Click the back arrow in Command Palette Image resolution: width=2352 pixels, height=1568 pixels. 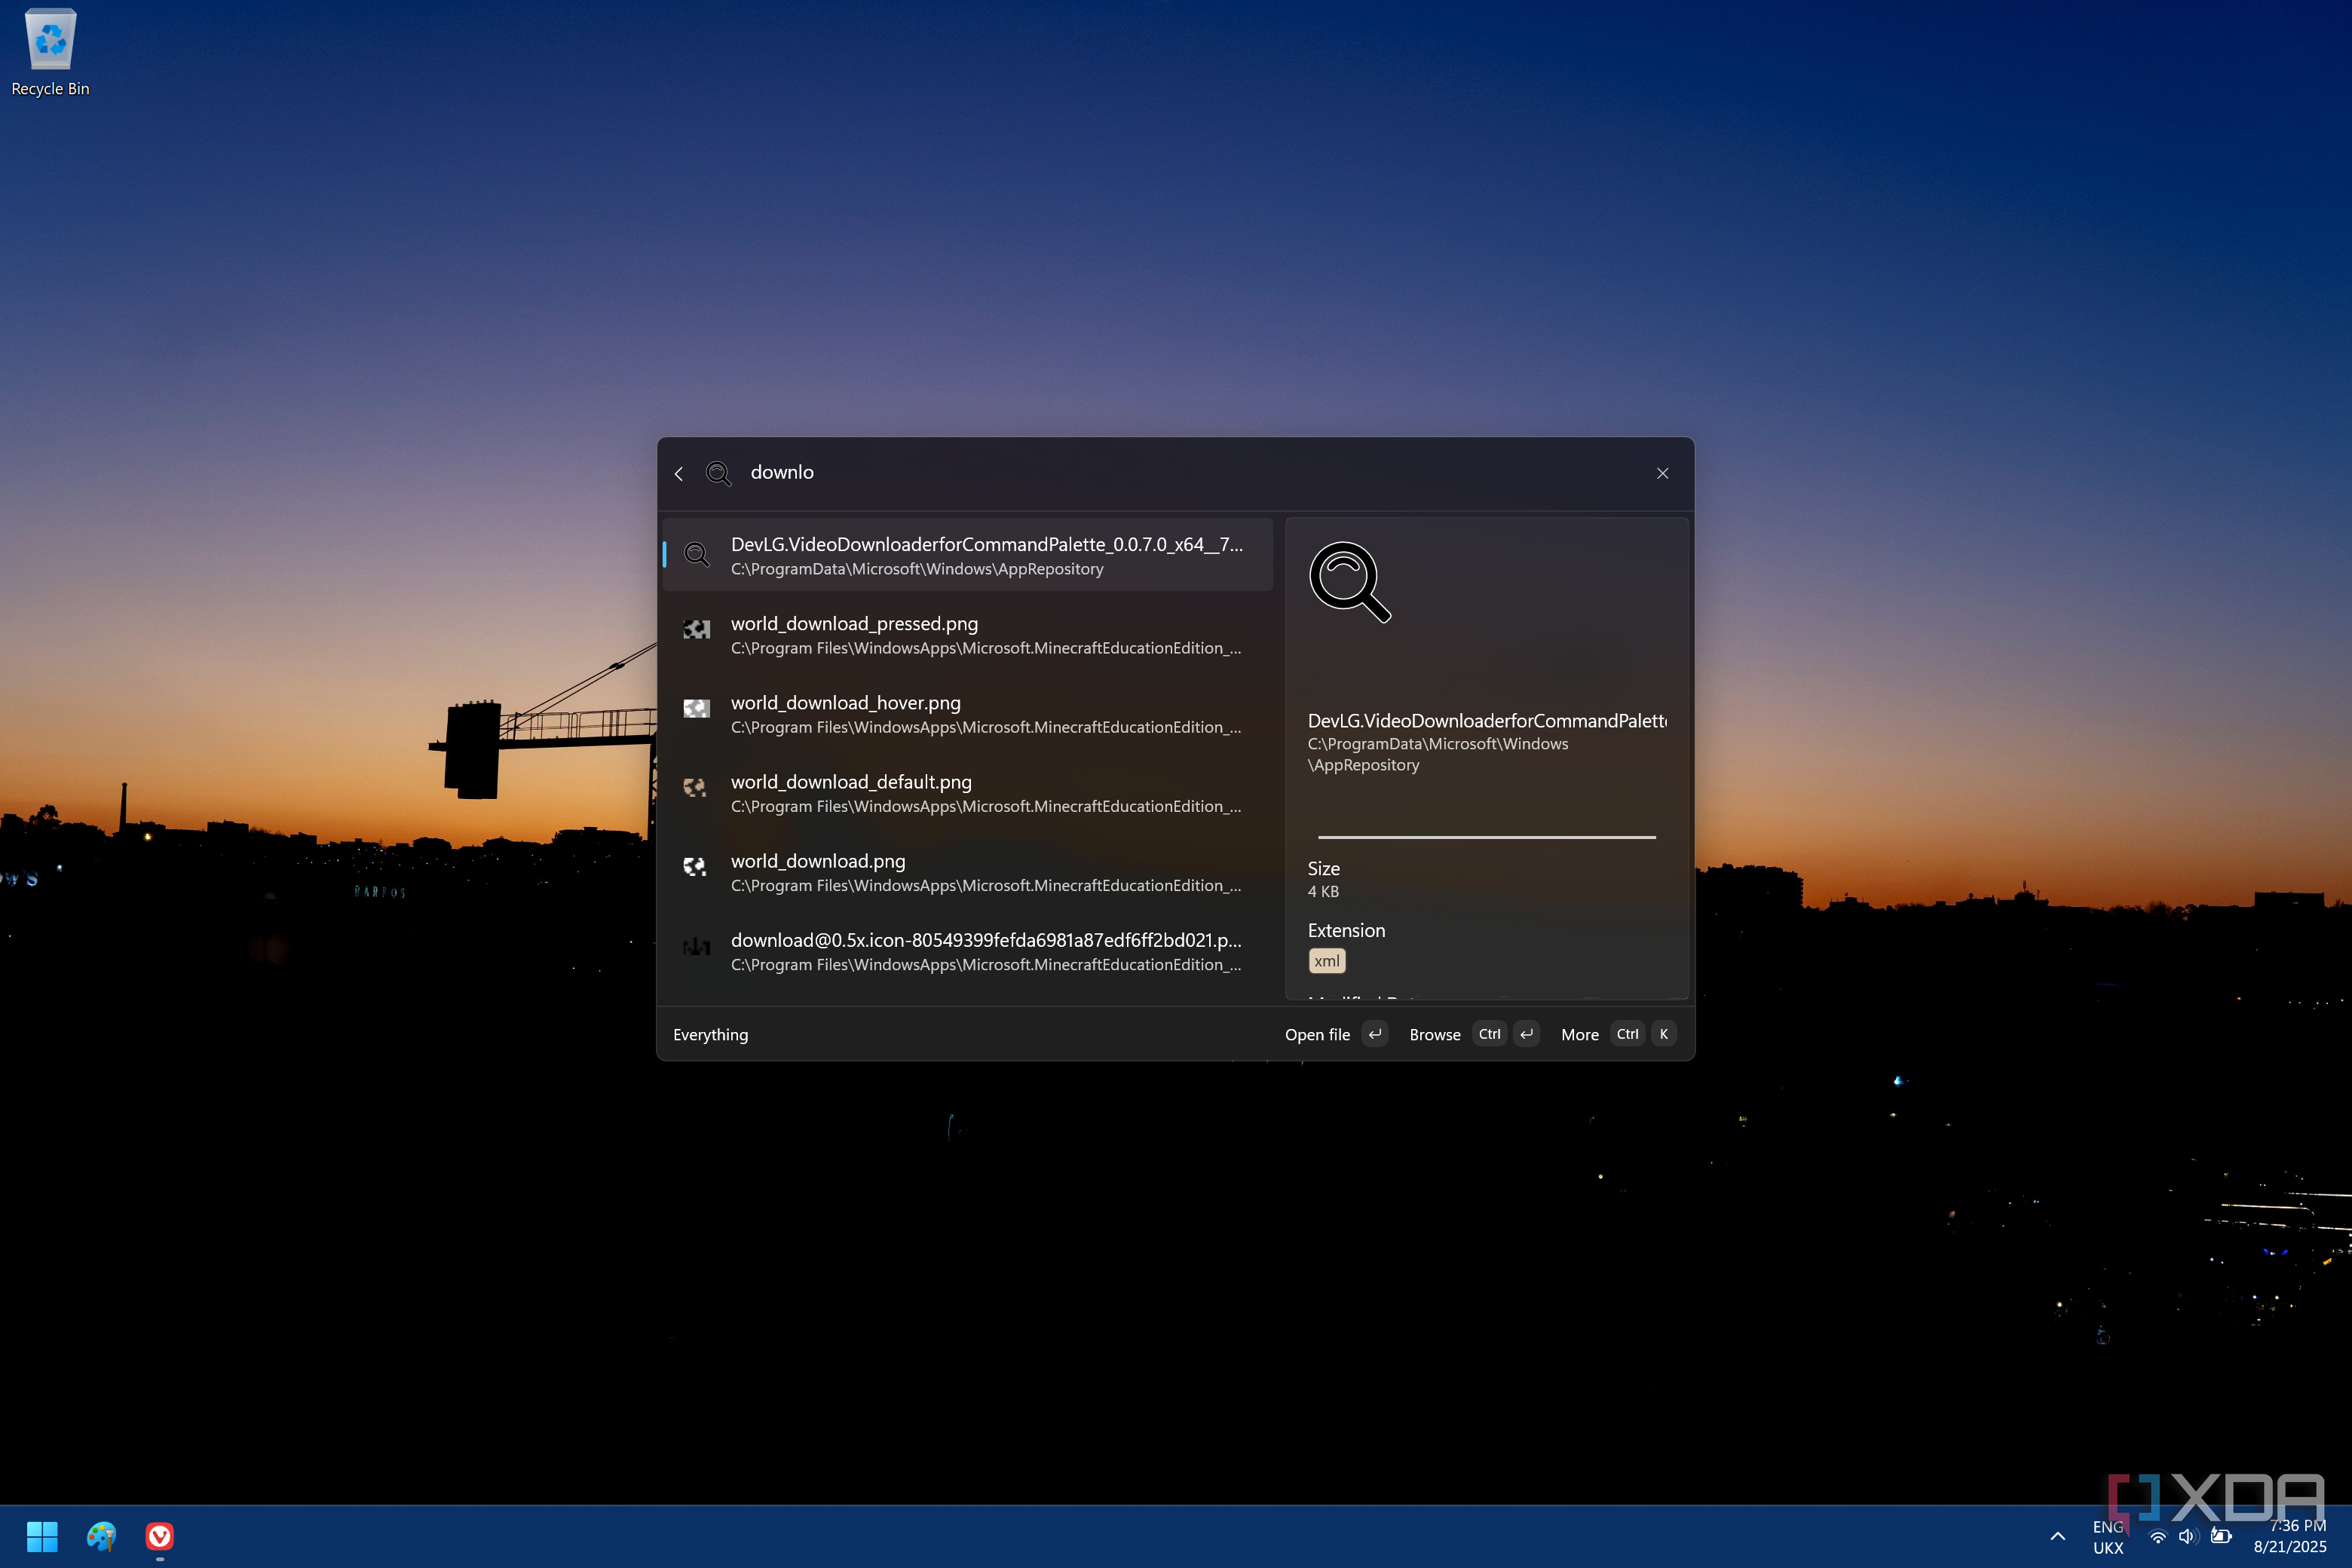coord(679,473)
